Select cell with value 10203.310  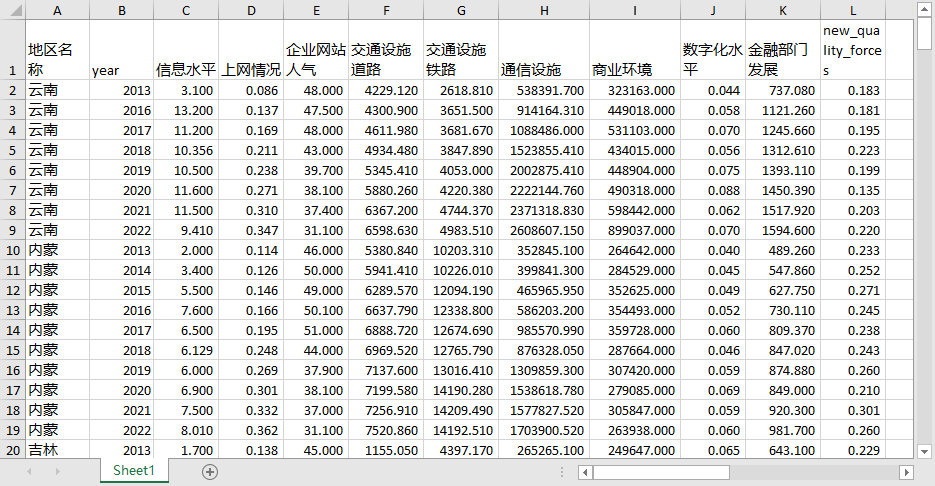(x=461, y=250)
